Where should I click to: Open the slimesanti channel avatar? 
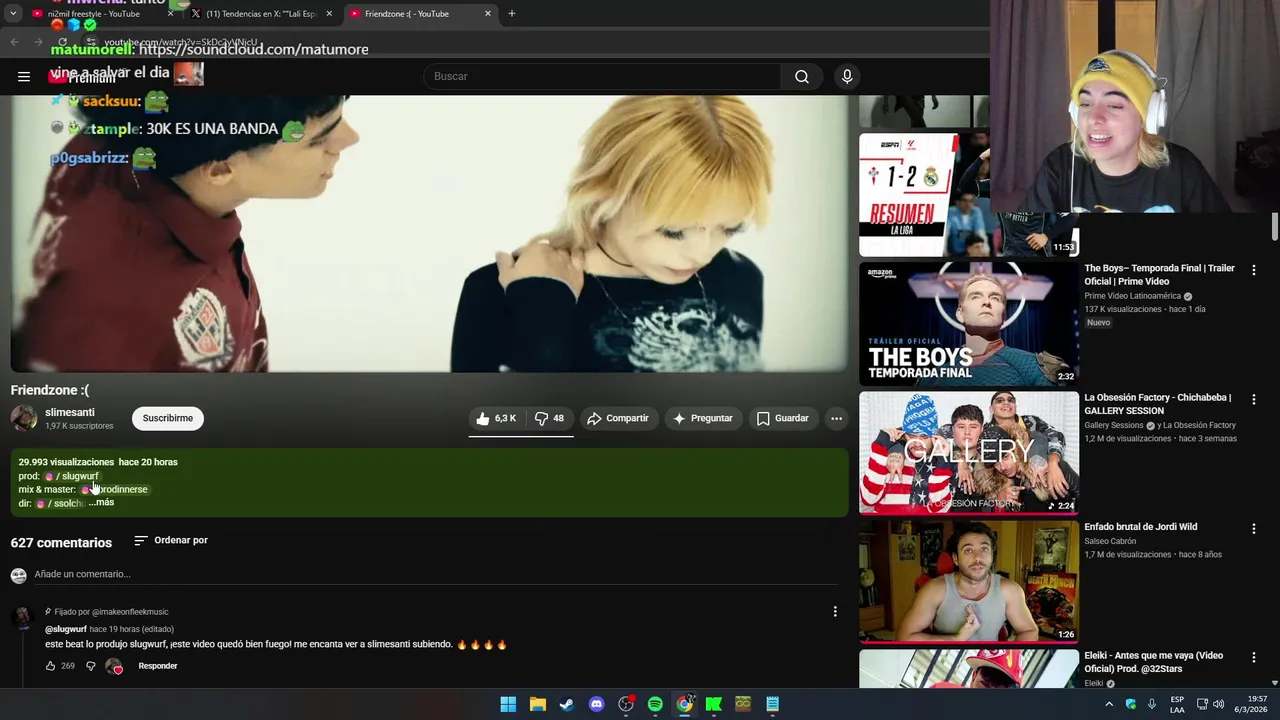(x=24, y=418)
